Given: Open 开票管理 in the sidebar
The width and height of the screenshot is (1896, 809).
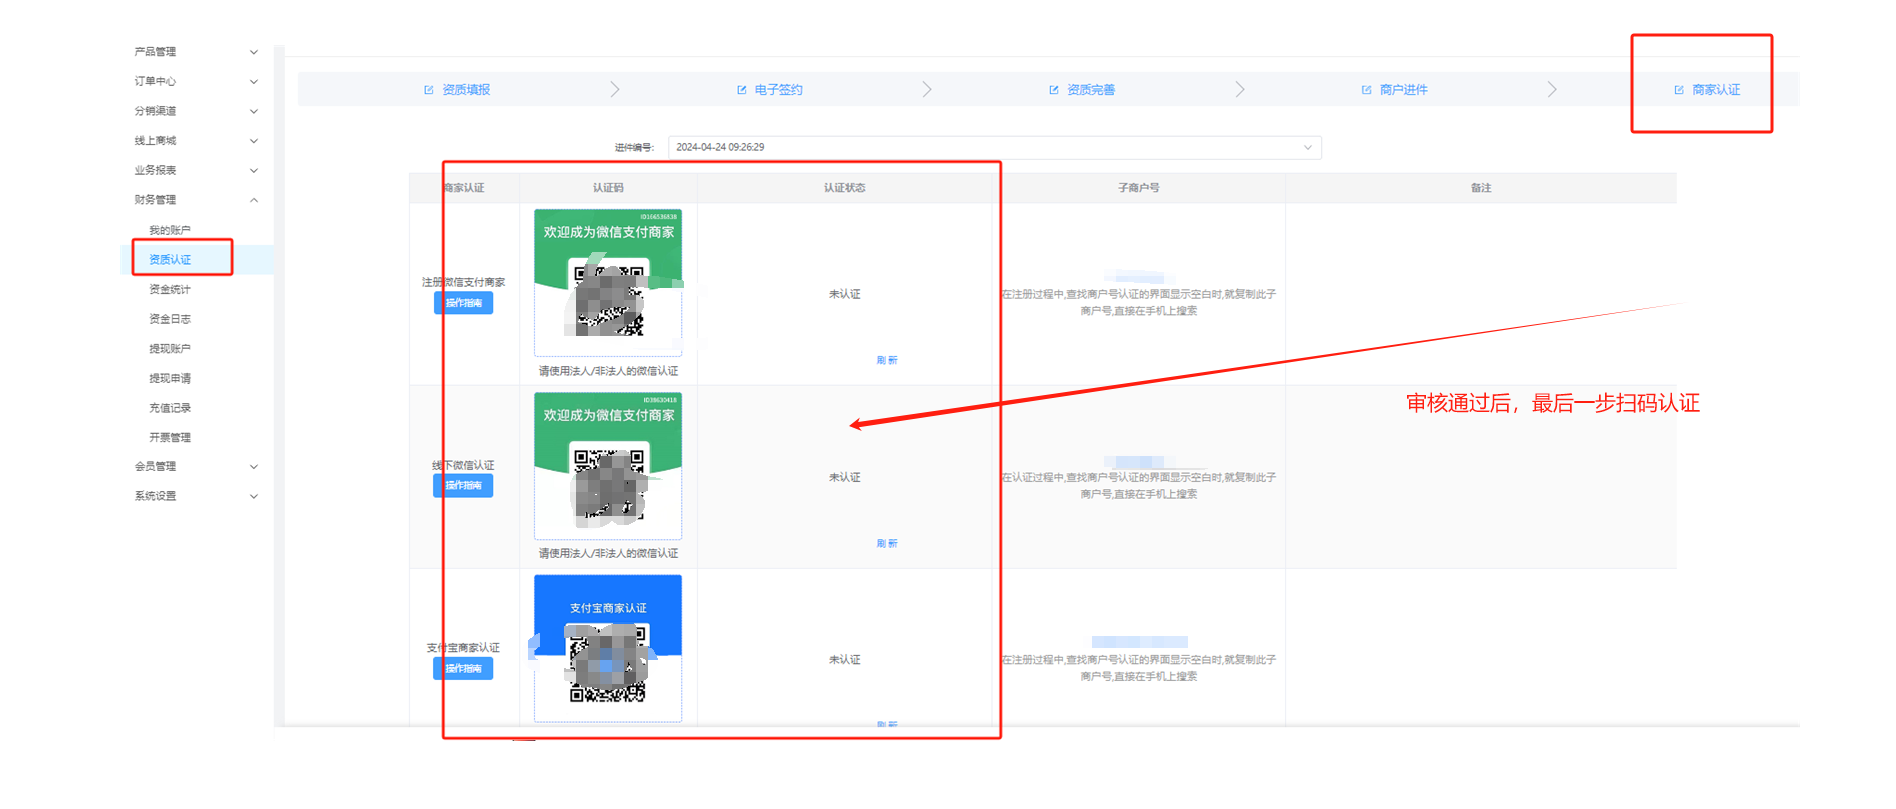Looking at the screenshot, I should (x=170, y=438).
